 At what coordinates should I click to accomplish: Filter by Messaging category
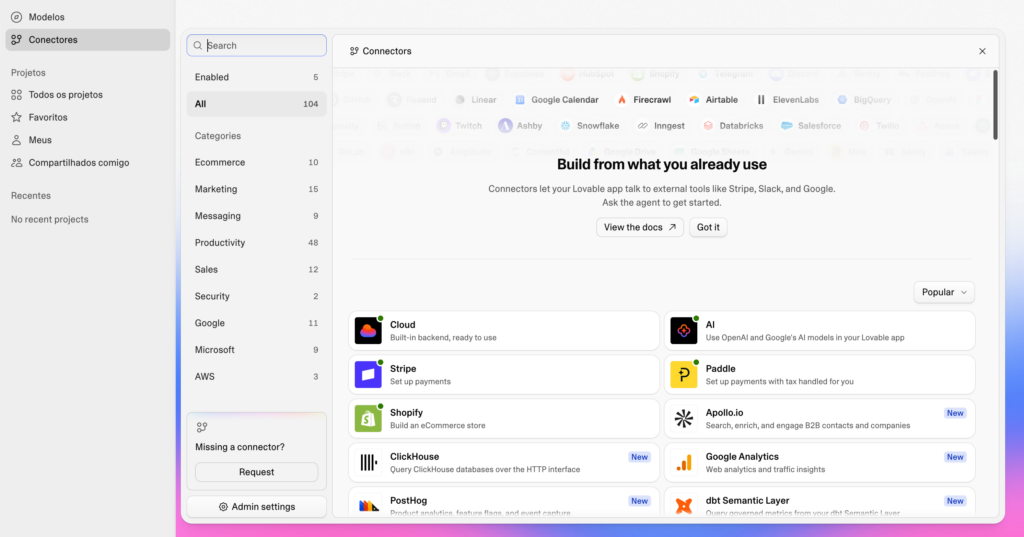click(x=257, y=216)
